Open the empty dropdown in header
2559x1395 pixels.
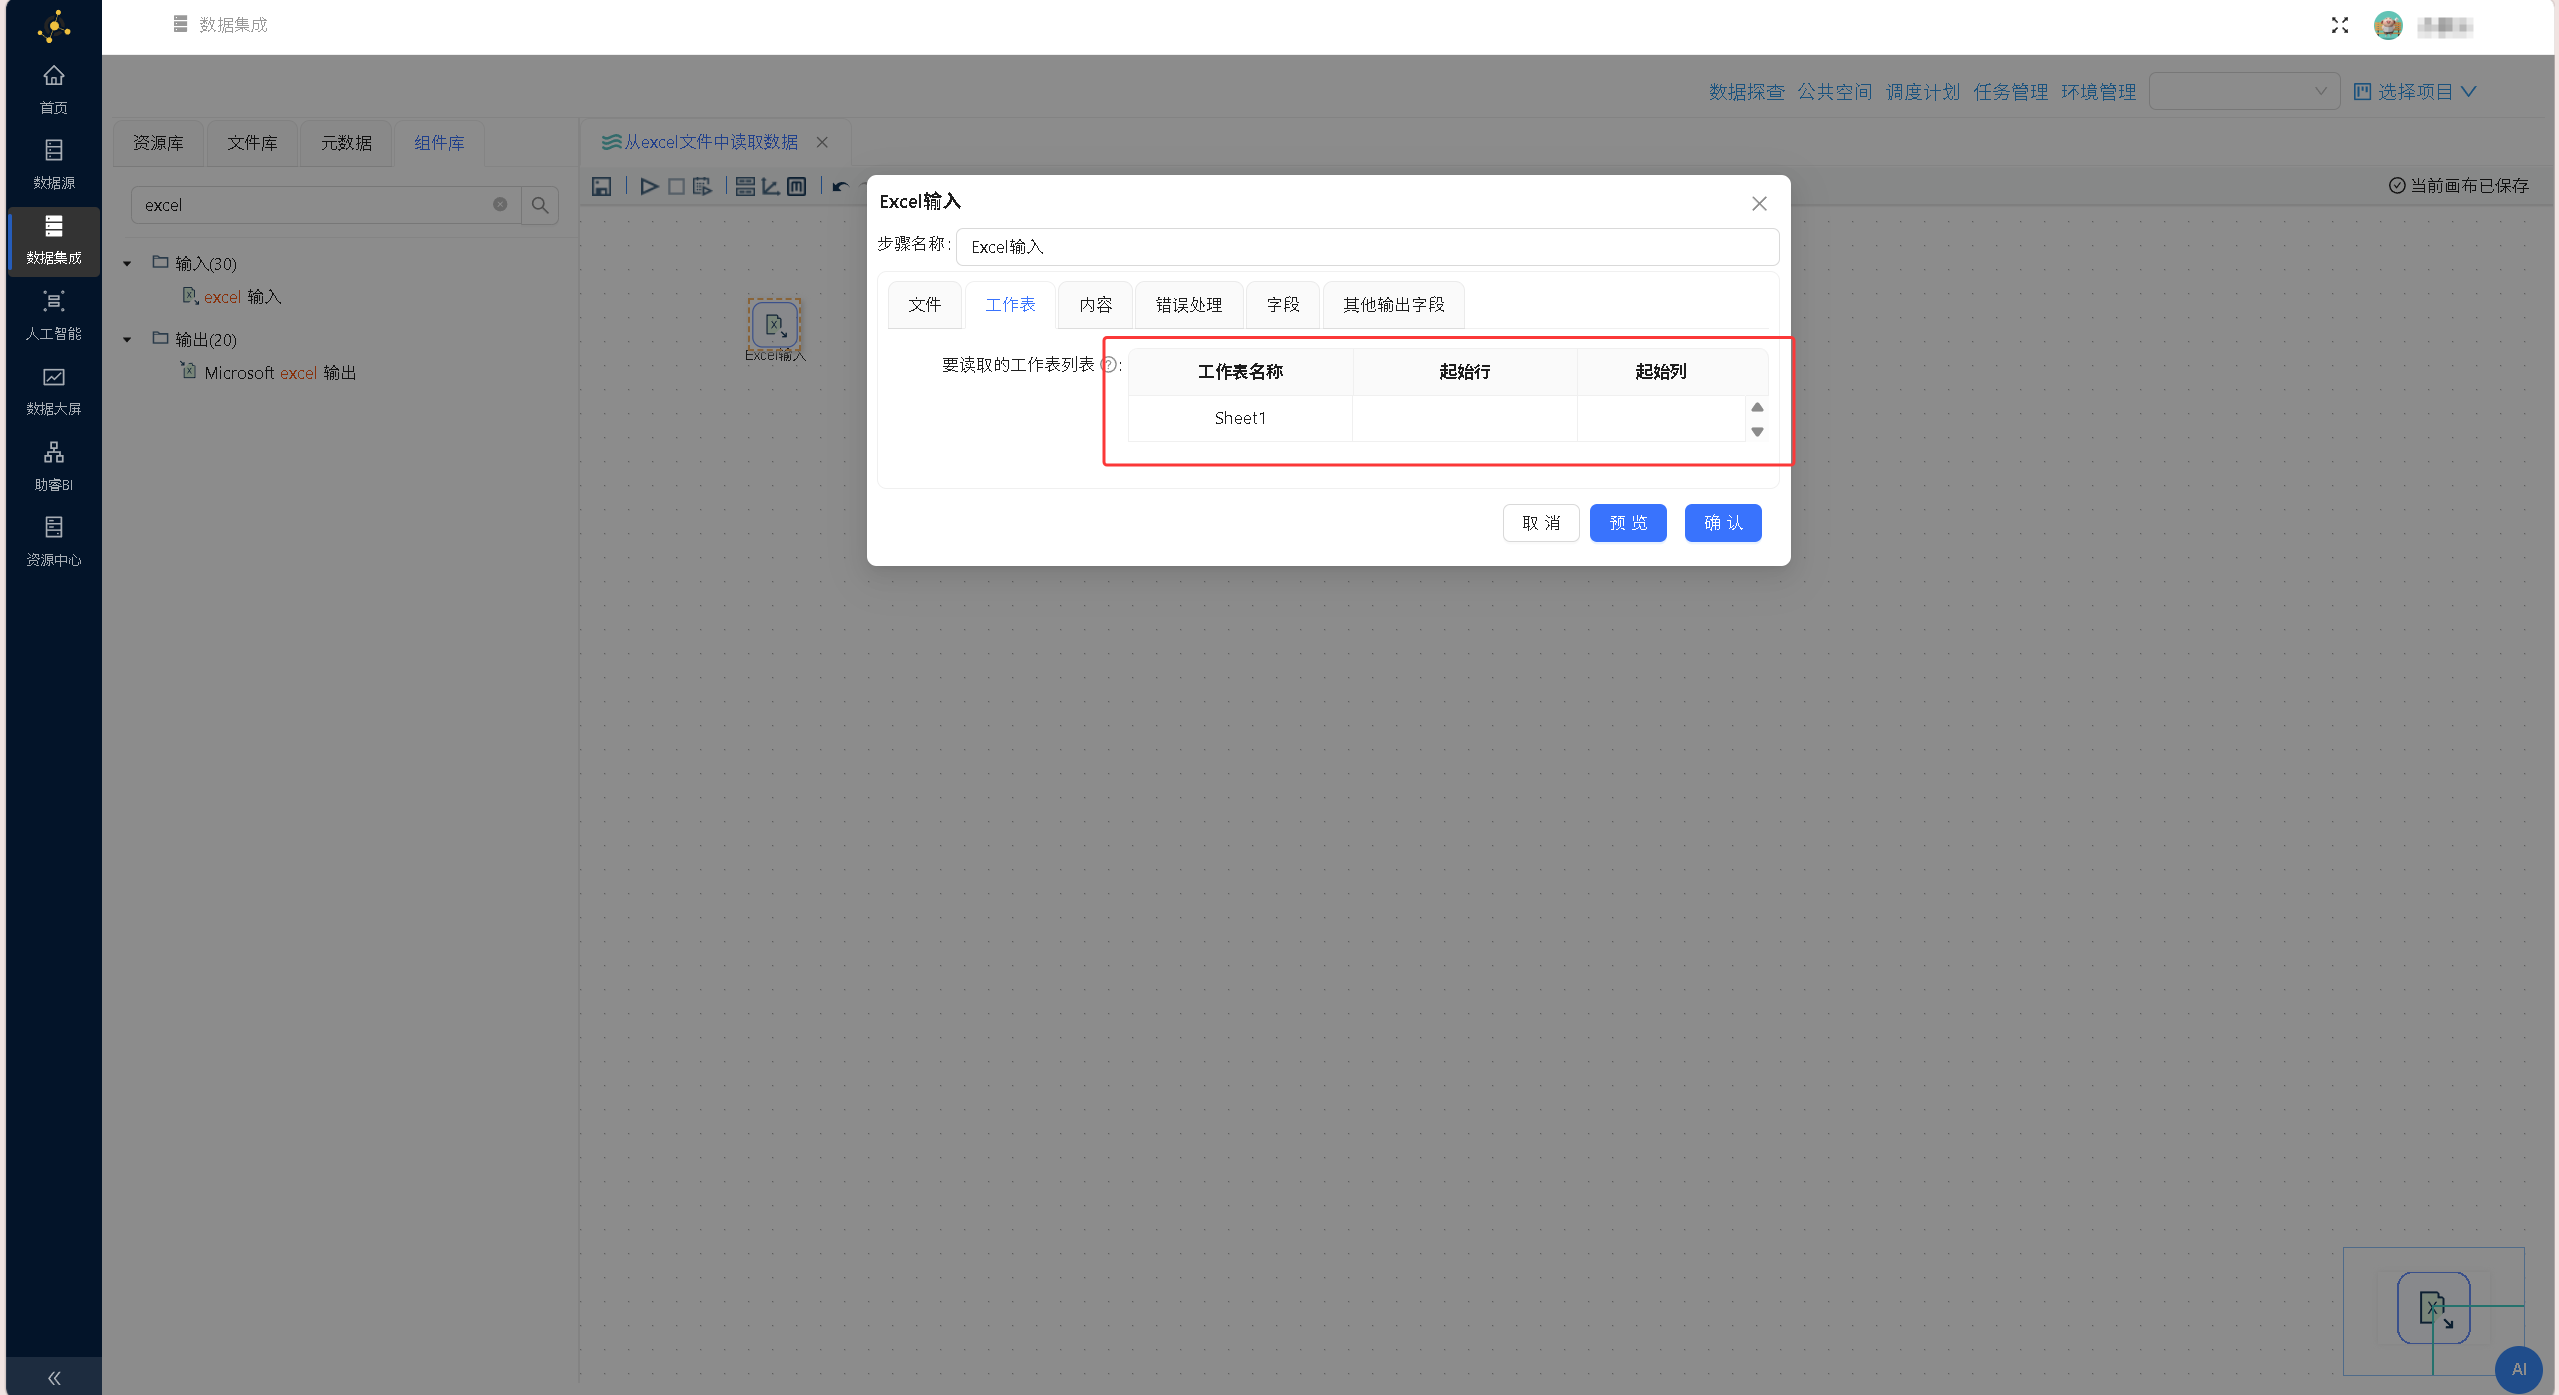(2244, 91)
